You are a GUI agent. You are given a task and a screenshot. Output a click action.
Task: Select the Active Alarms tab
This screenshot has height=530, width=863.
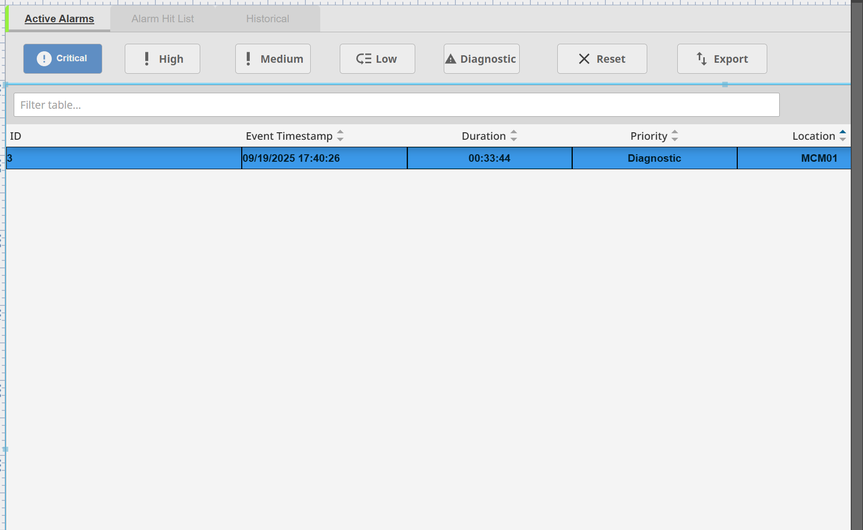tap(59, 19)
